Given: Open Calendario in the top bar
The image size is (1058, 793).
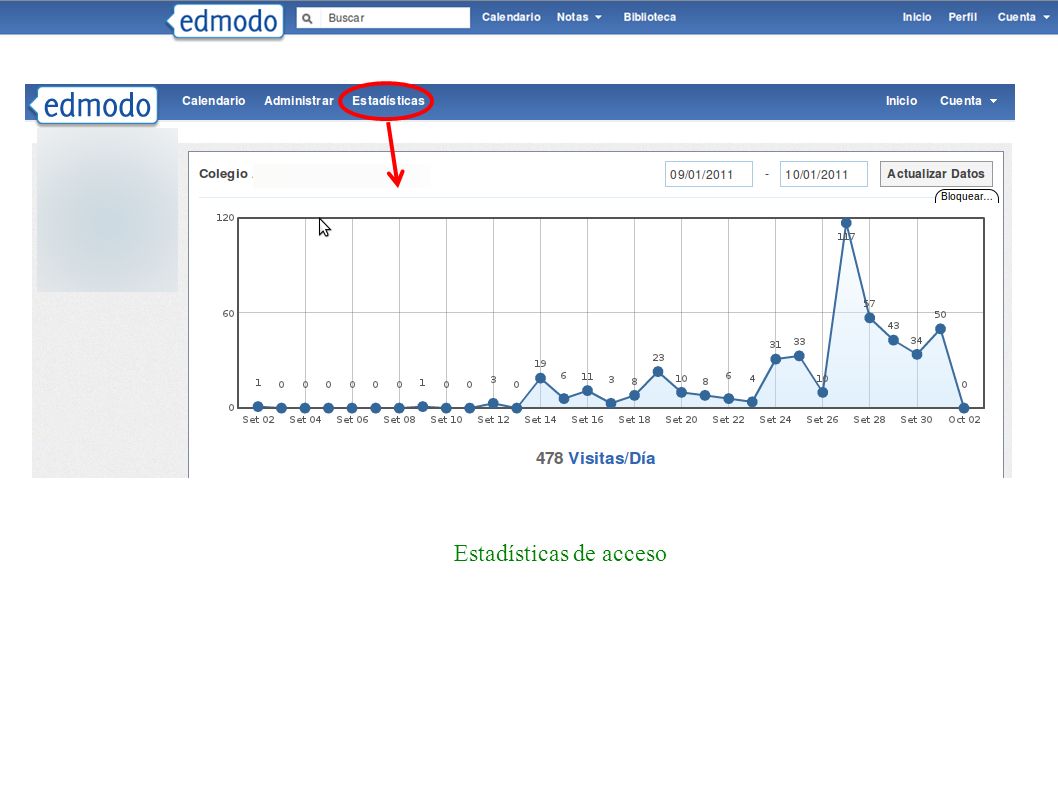Looking at the screenshot, I should point(511,17).
